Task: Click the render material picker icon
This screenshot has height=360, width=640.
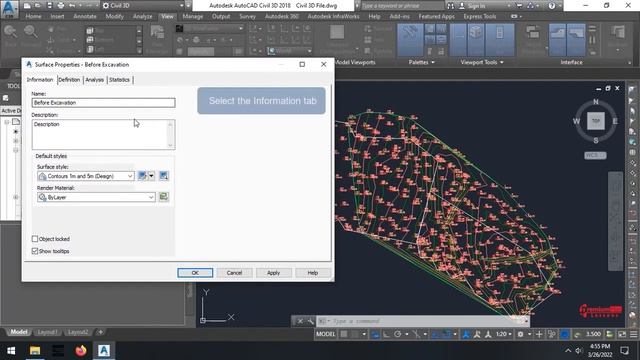Action: coord(164,197)
